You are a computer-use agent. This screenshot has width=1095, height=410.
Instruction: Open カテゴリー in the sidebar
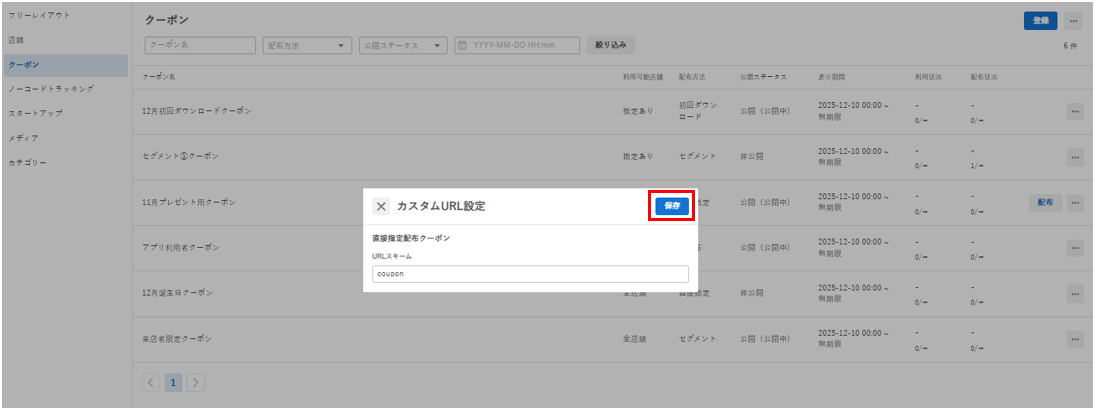tap(28, 162)
